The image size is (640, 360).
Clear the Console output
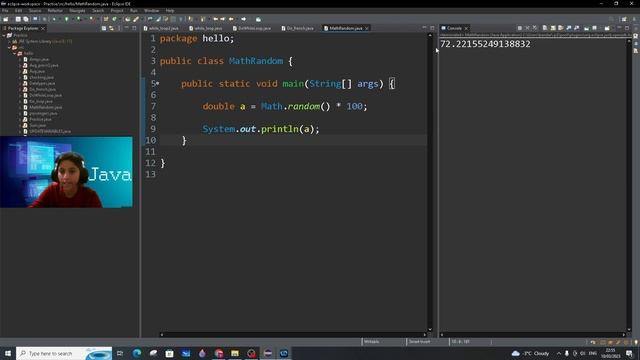(x=545, y=28)
